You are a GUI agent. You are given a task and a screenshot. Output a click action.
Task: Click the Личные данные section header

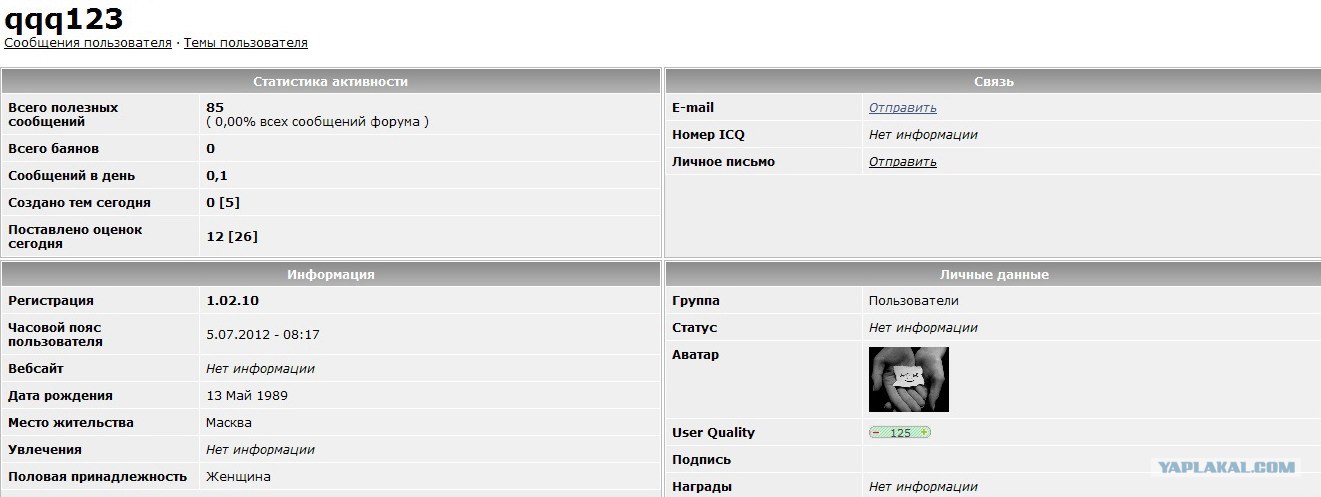(993, 274)
